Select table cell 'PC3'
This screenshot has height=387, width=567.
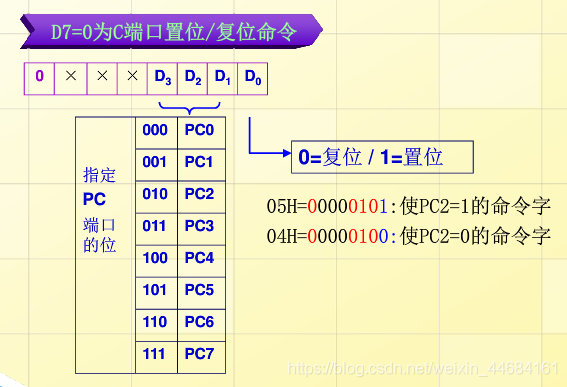click(x=201, y=229)
